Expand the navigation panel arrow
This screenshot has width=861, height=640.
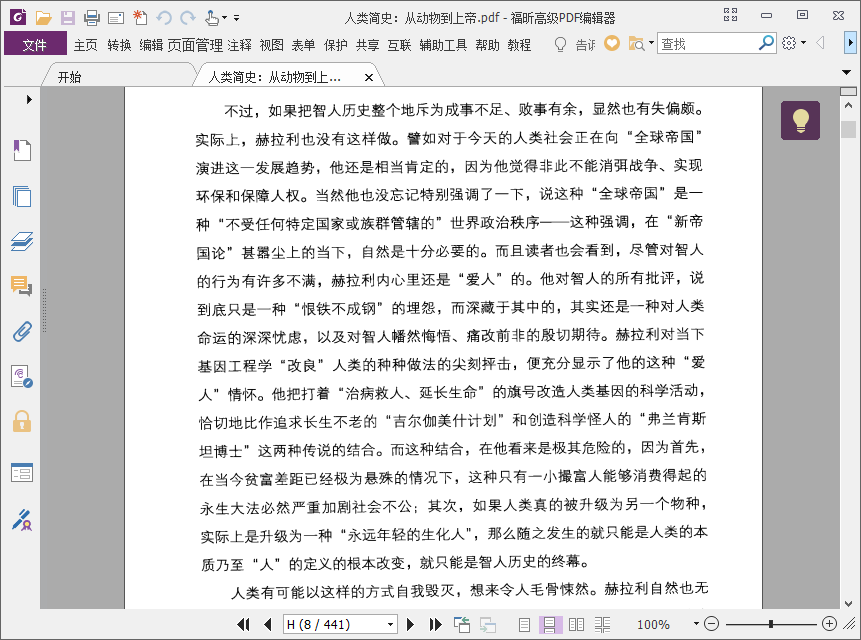click(29, 99)
